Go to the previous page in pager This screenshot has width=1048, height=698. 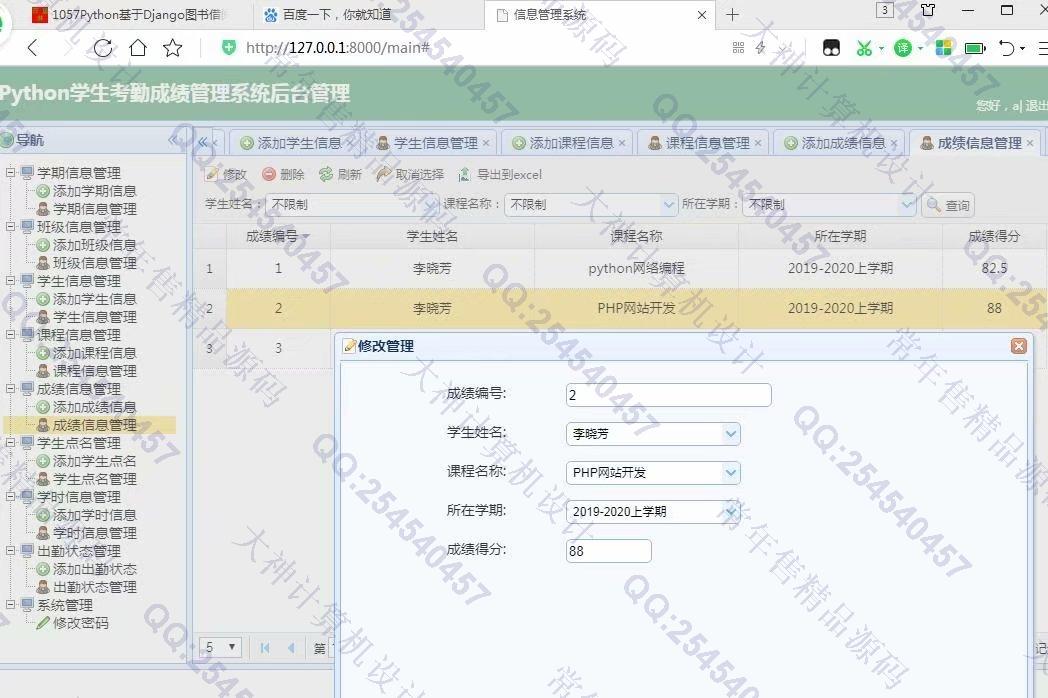291,647
